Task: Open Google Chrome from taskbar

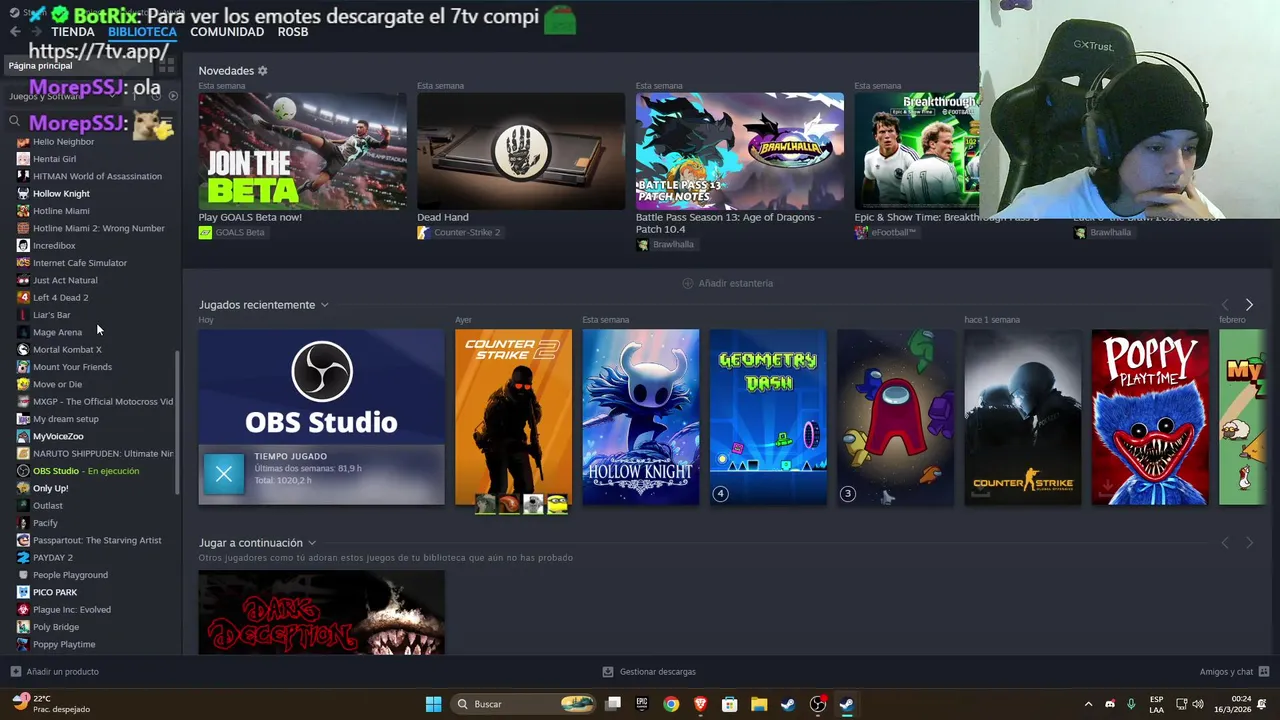Action: [671, 704]
